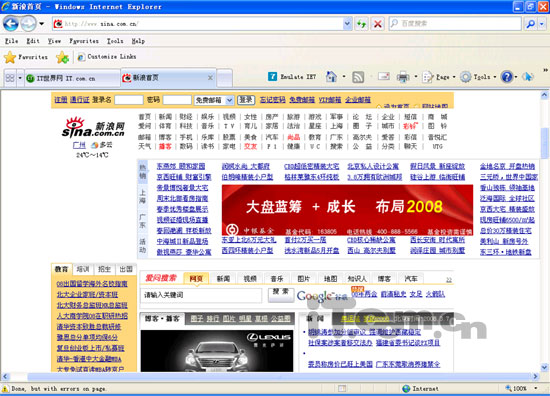Click the vertical scrollbar down arrow
The image size is (550, 396).
pos(544,368)
